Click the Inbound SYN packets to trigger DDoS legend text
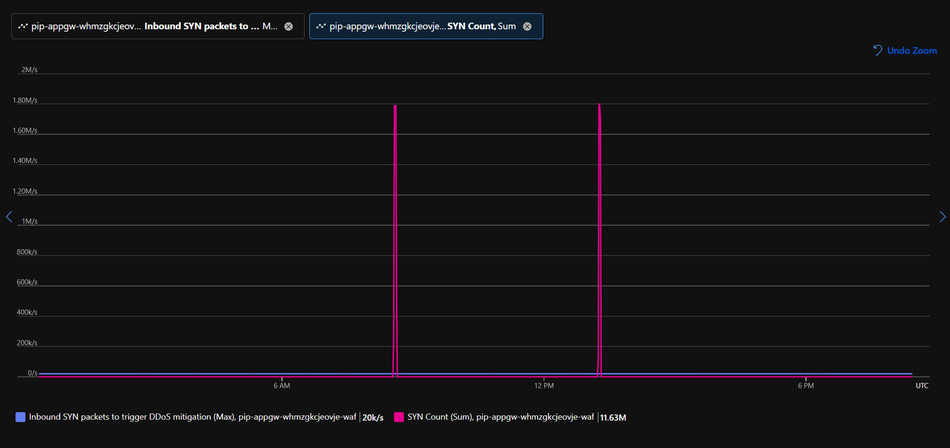 pos(193,417)
